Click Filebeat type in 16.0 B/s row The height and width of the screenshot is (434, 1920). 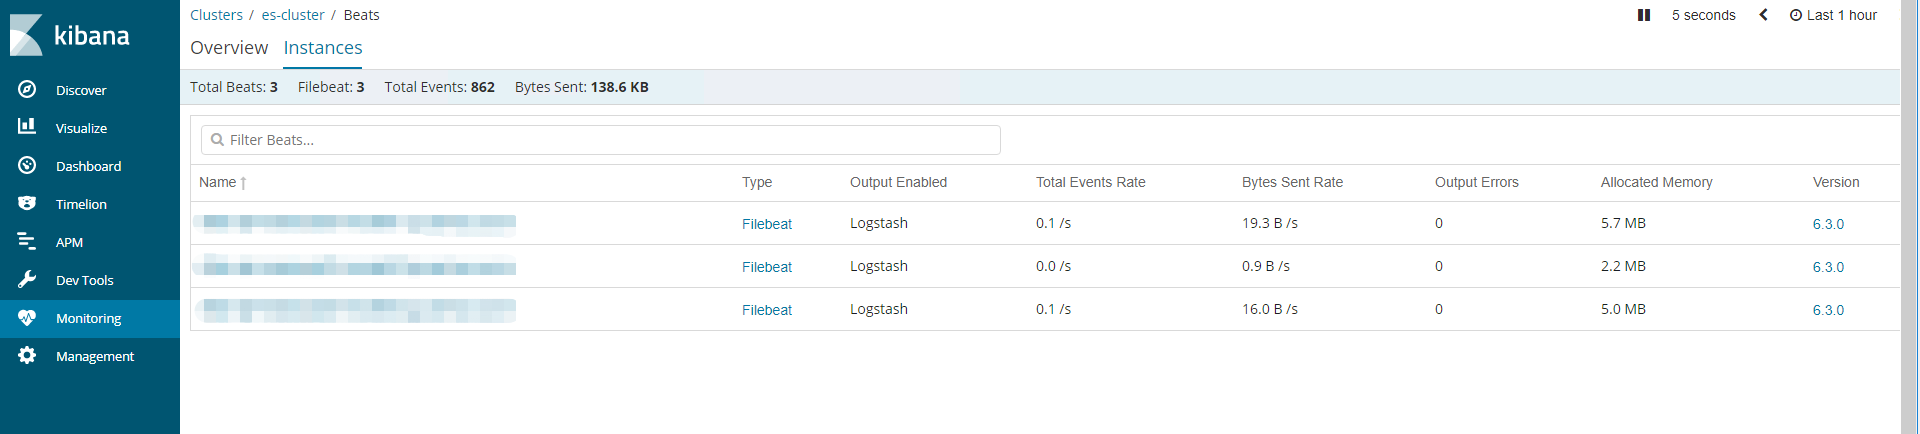click(x=767, y=310)
